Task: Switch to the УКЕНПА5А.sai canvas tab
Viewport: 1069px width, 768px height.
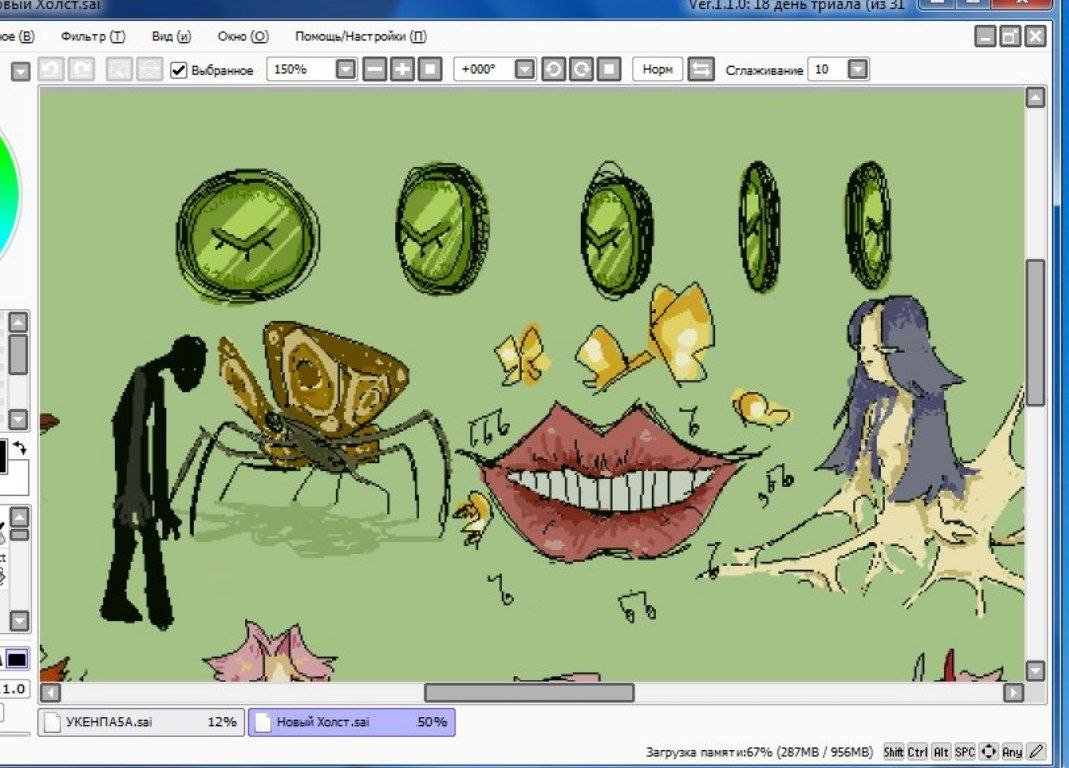Action: pos(141,722)
